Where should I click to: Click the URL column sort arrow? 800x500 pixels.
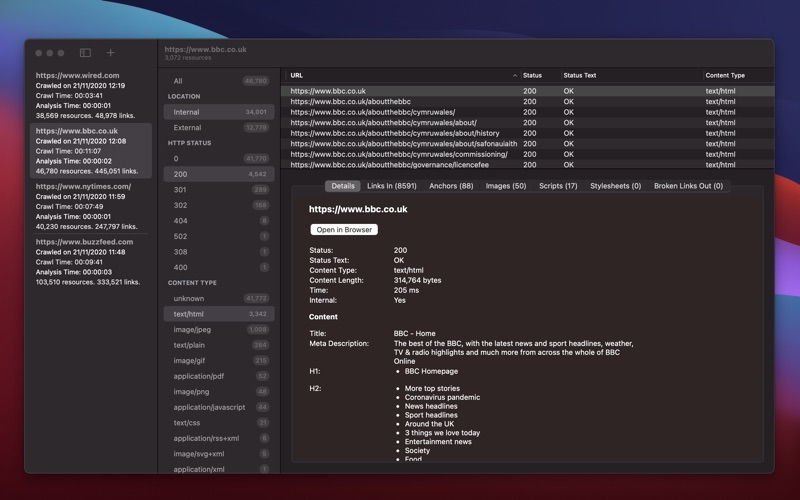(514, 75)
